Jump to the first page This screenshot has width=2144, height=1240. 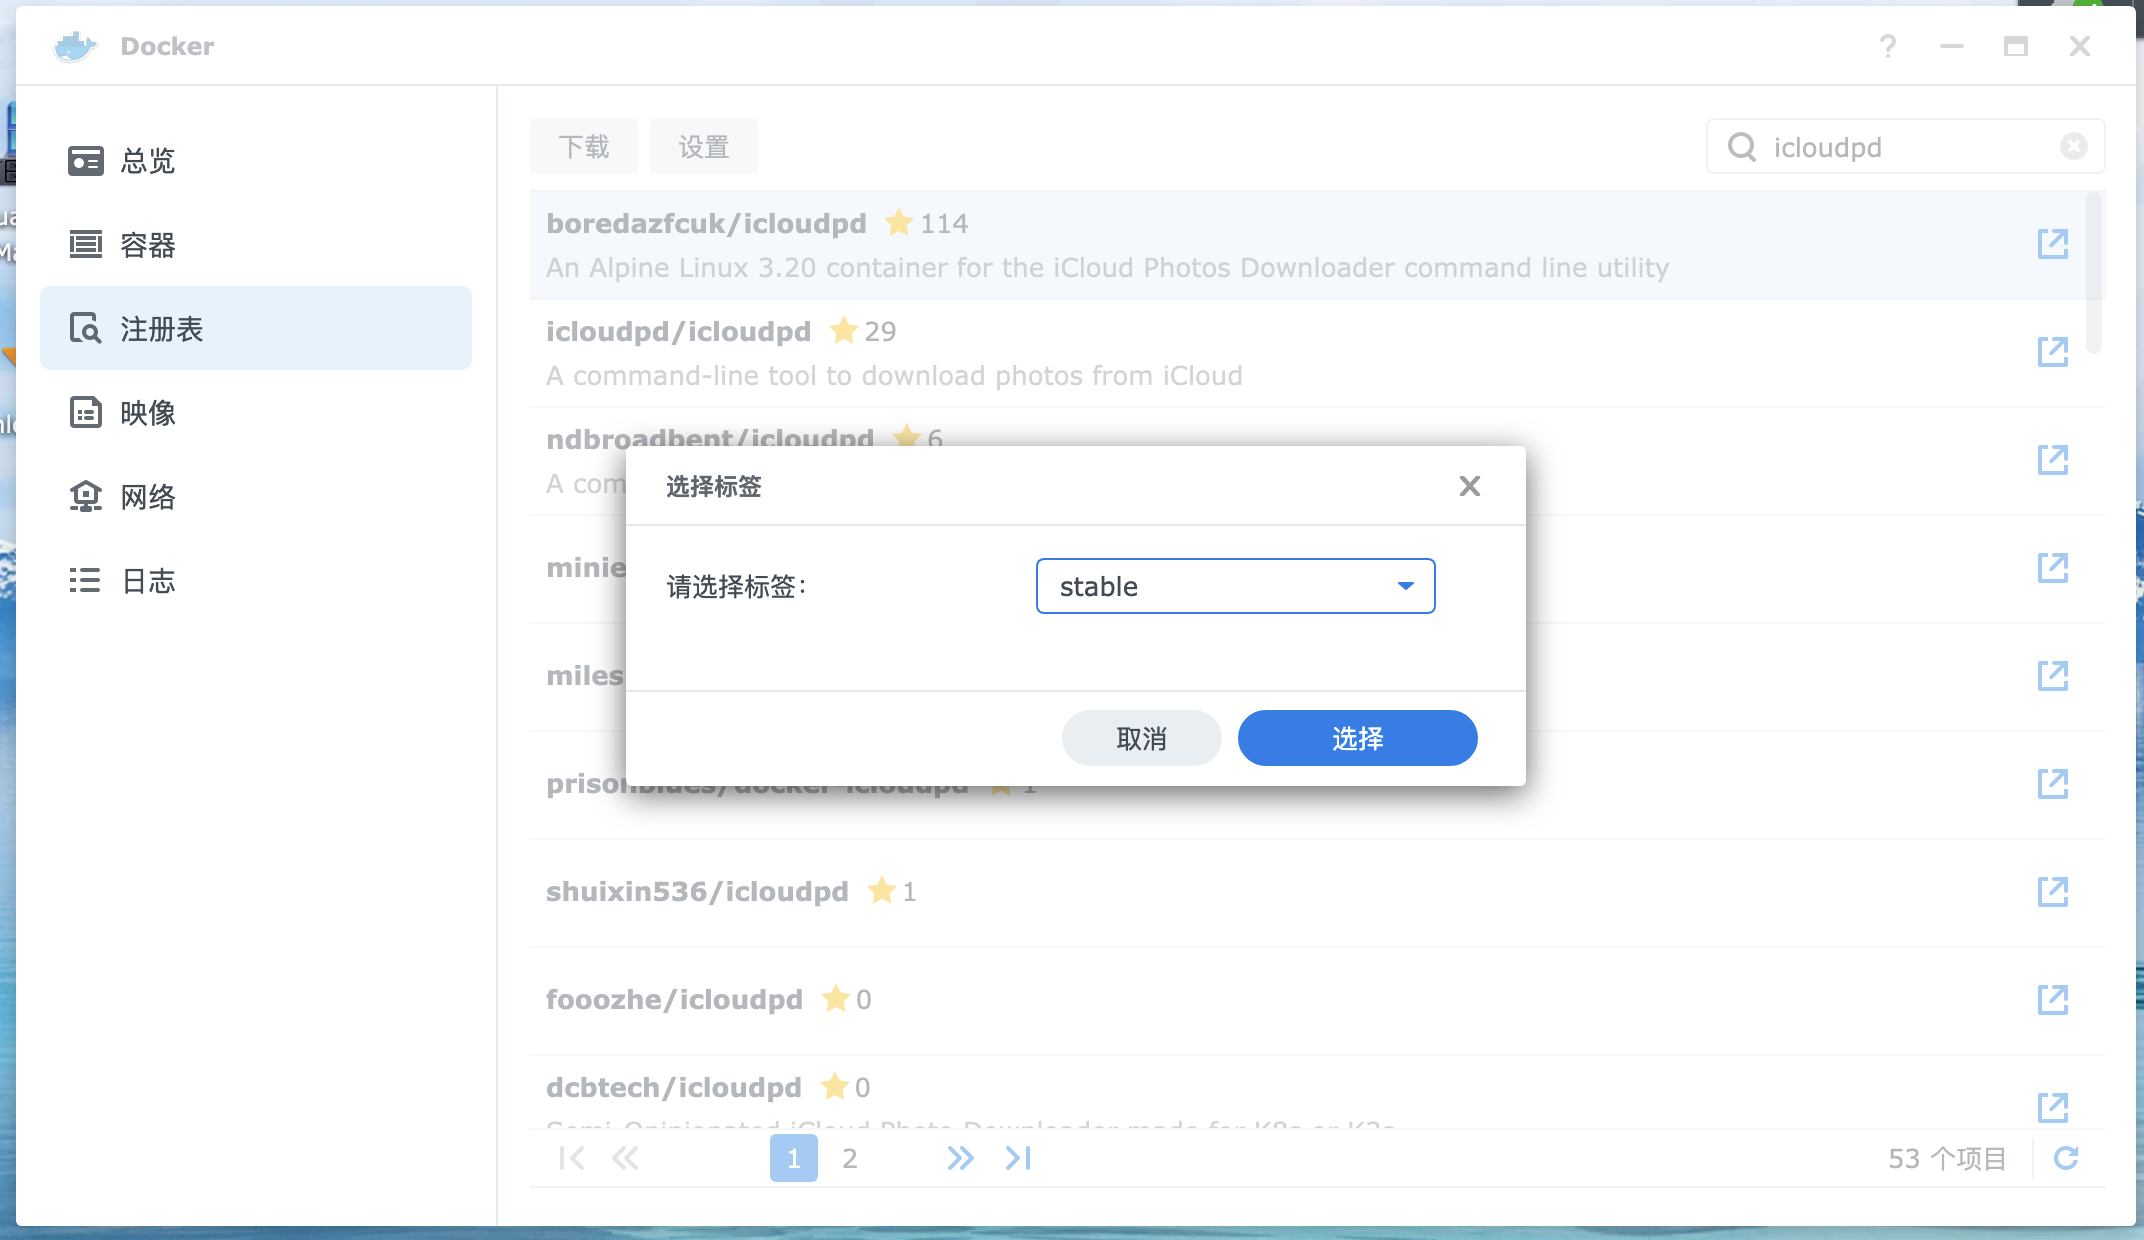click(572, 1158)
